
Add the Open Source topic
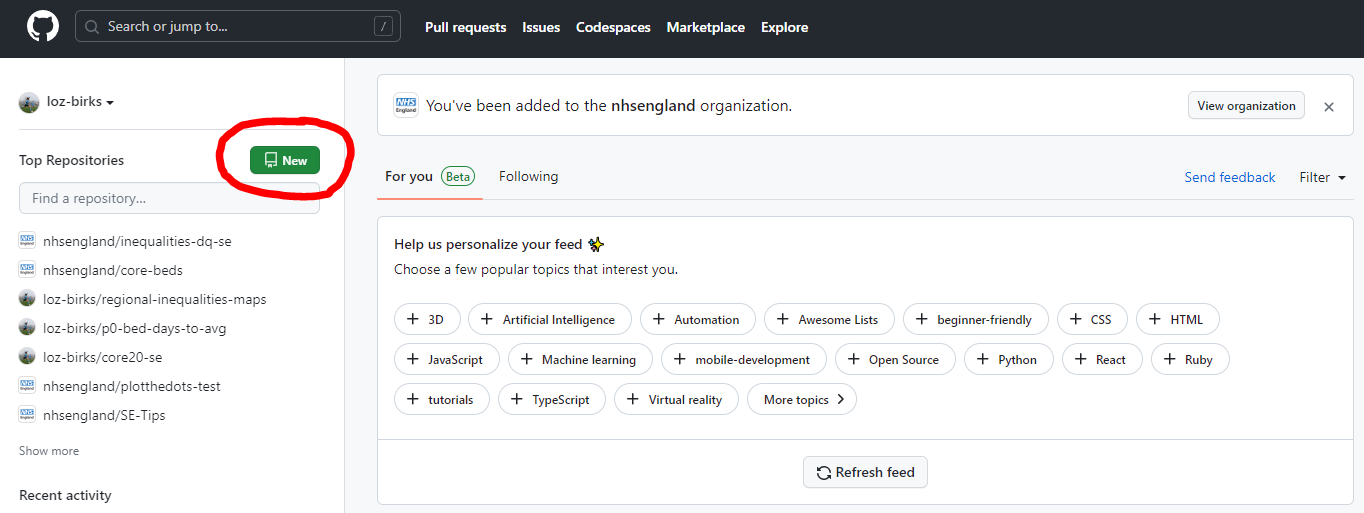(x=895, y=360)
